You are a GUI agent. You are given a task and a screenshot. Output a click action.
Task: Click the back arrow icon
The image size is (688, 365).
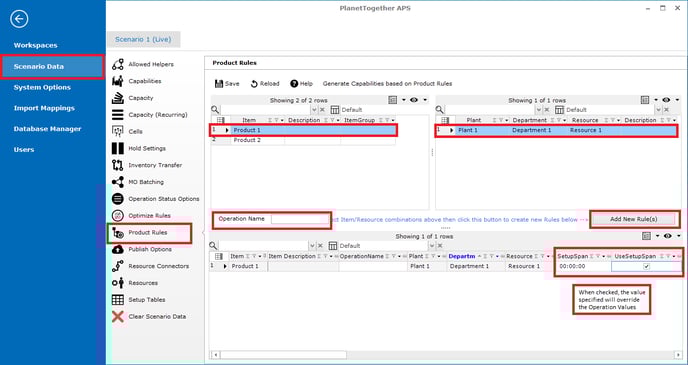[19, 19]
